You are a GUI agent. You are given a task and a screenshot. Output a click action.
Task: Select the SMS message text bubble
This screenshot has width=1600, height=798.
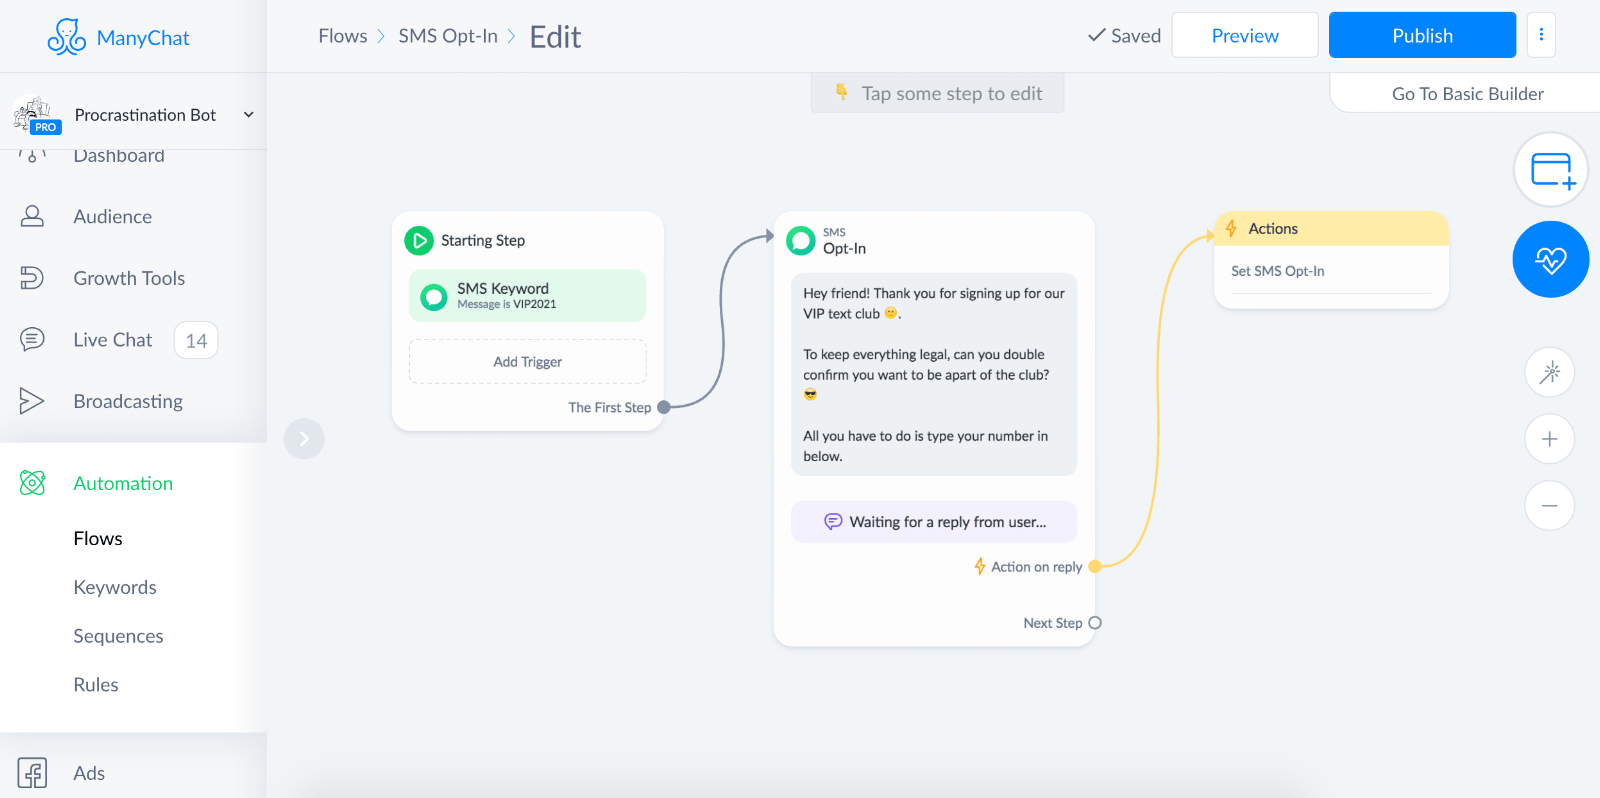click(934, 374)
